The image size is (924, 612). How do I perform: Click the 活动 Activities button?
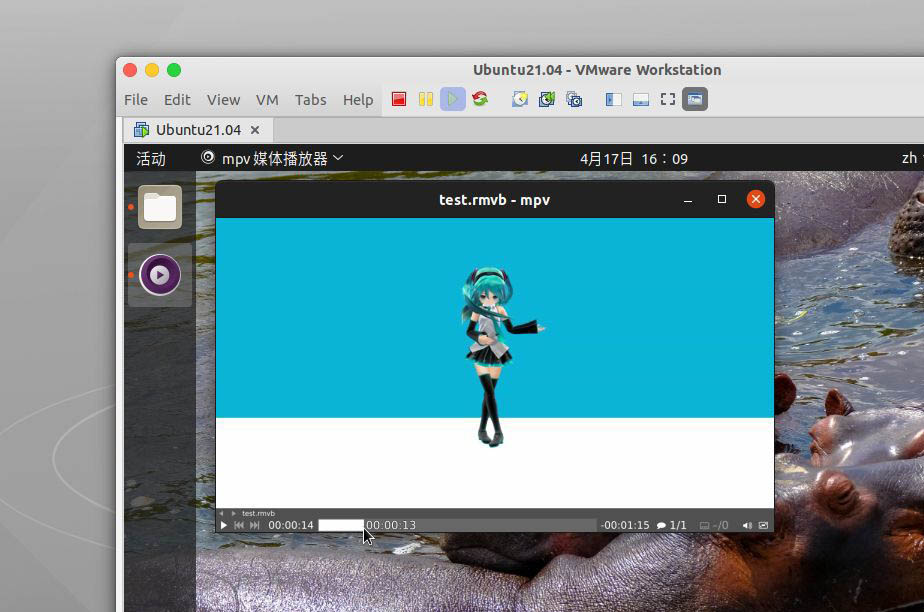151,158
